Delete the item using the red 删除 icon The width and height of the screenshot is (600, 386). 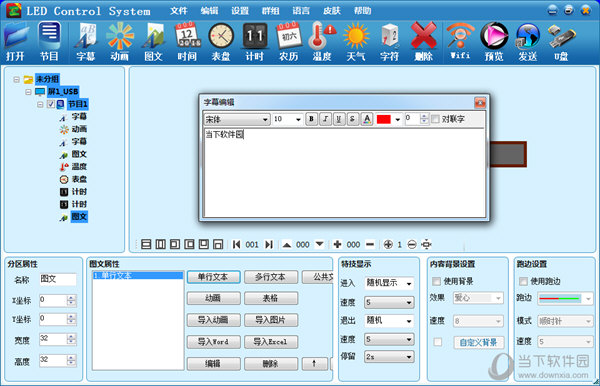(424, 41)
